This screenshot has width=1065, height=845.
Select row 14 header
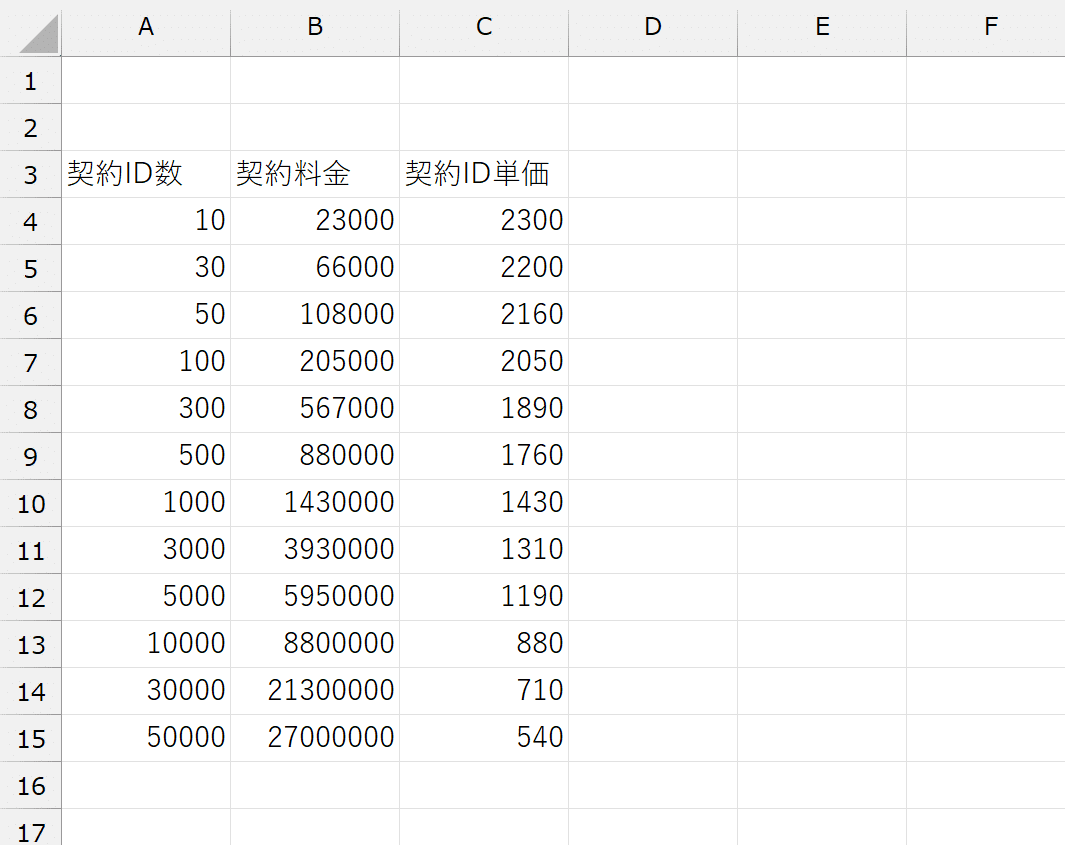31,691
